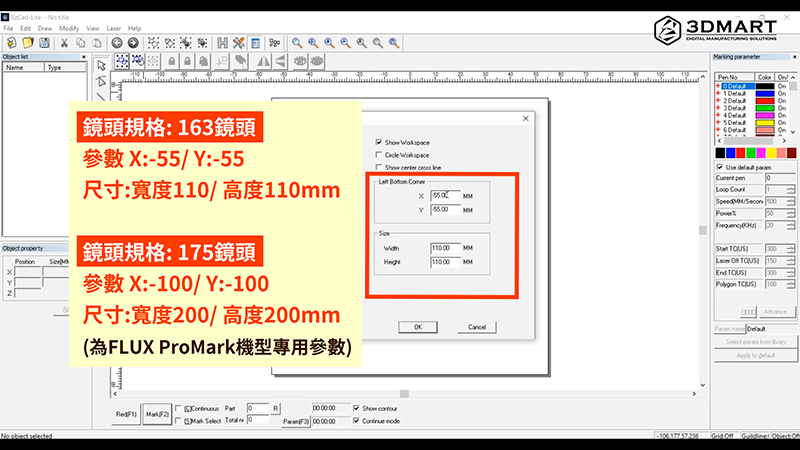The width and height of the screenshot is (800, 450).
Task: Click the Open folder icon
Action: [x=27, y=43]
